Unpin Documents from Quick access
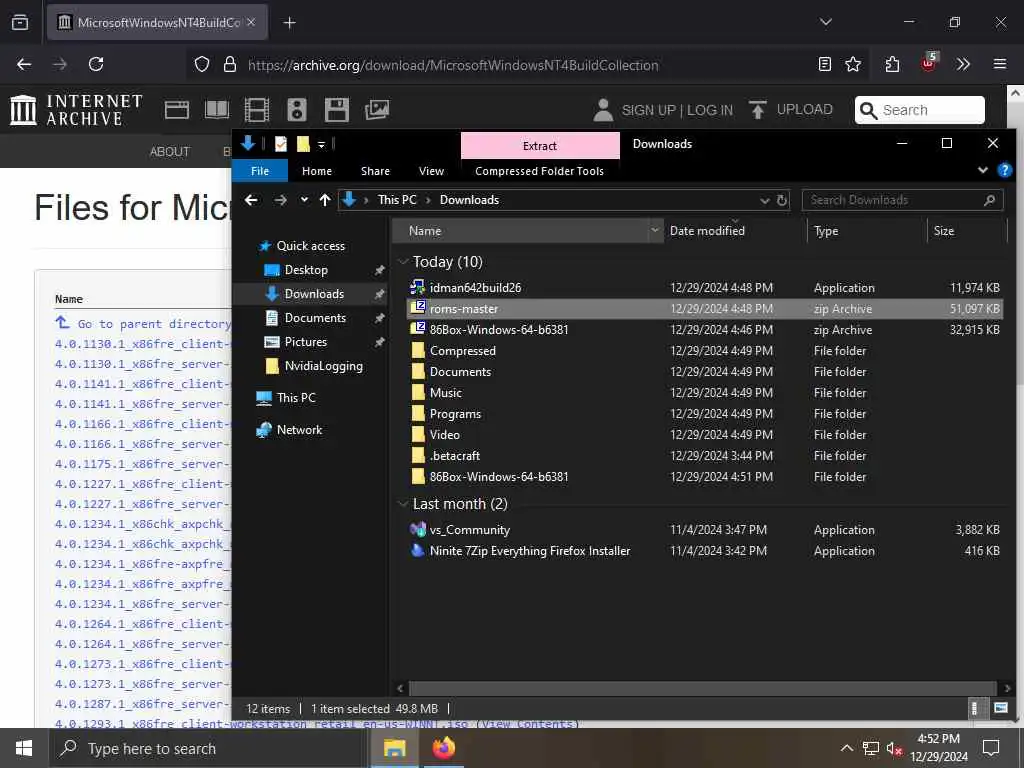This screenshot has width=1024, height=768. coord(379,318)
